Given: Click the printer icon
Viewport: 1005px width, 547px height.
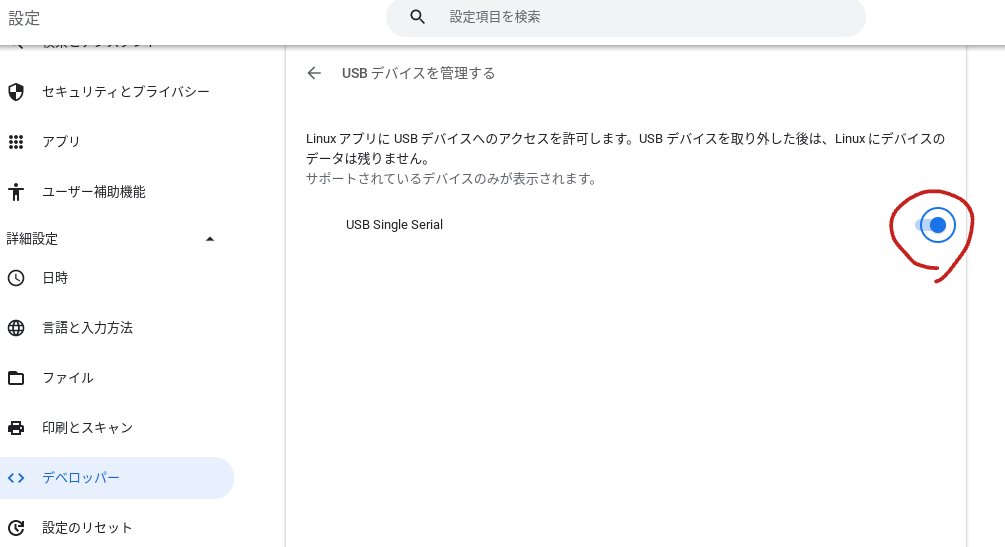Looking at the screenshot, I should coord(16,428).
